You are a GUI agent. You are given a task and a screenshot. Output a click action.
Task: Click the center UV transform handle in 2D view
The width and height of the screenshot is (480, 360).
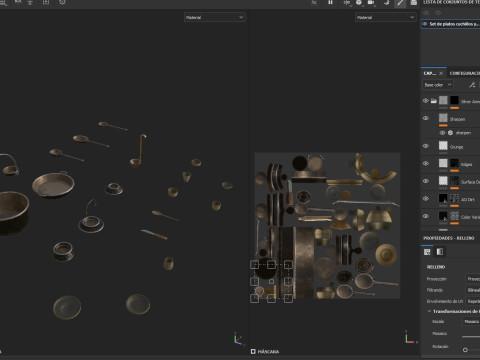[271, 282]
